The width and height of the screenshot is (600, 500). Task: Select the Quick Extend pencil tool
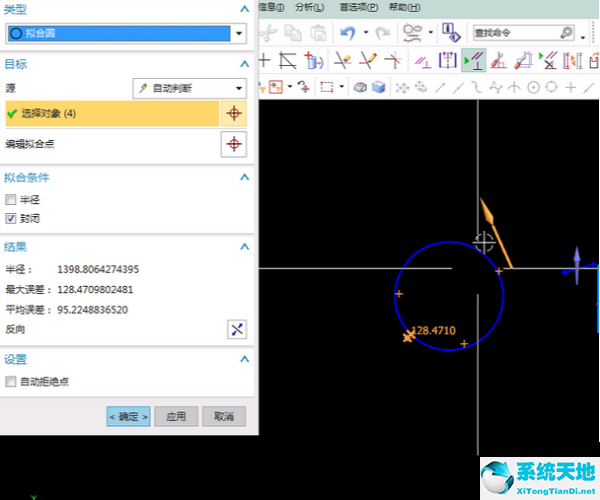point(368,60)
